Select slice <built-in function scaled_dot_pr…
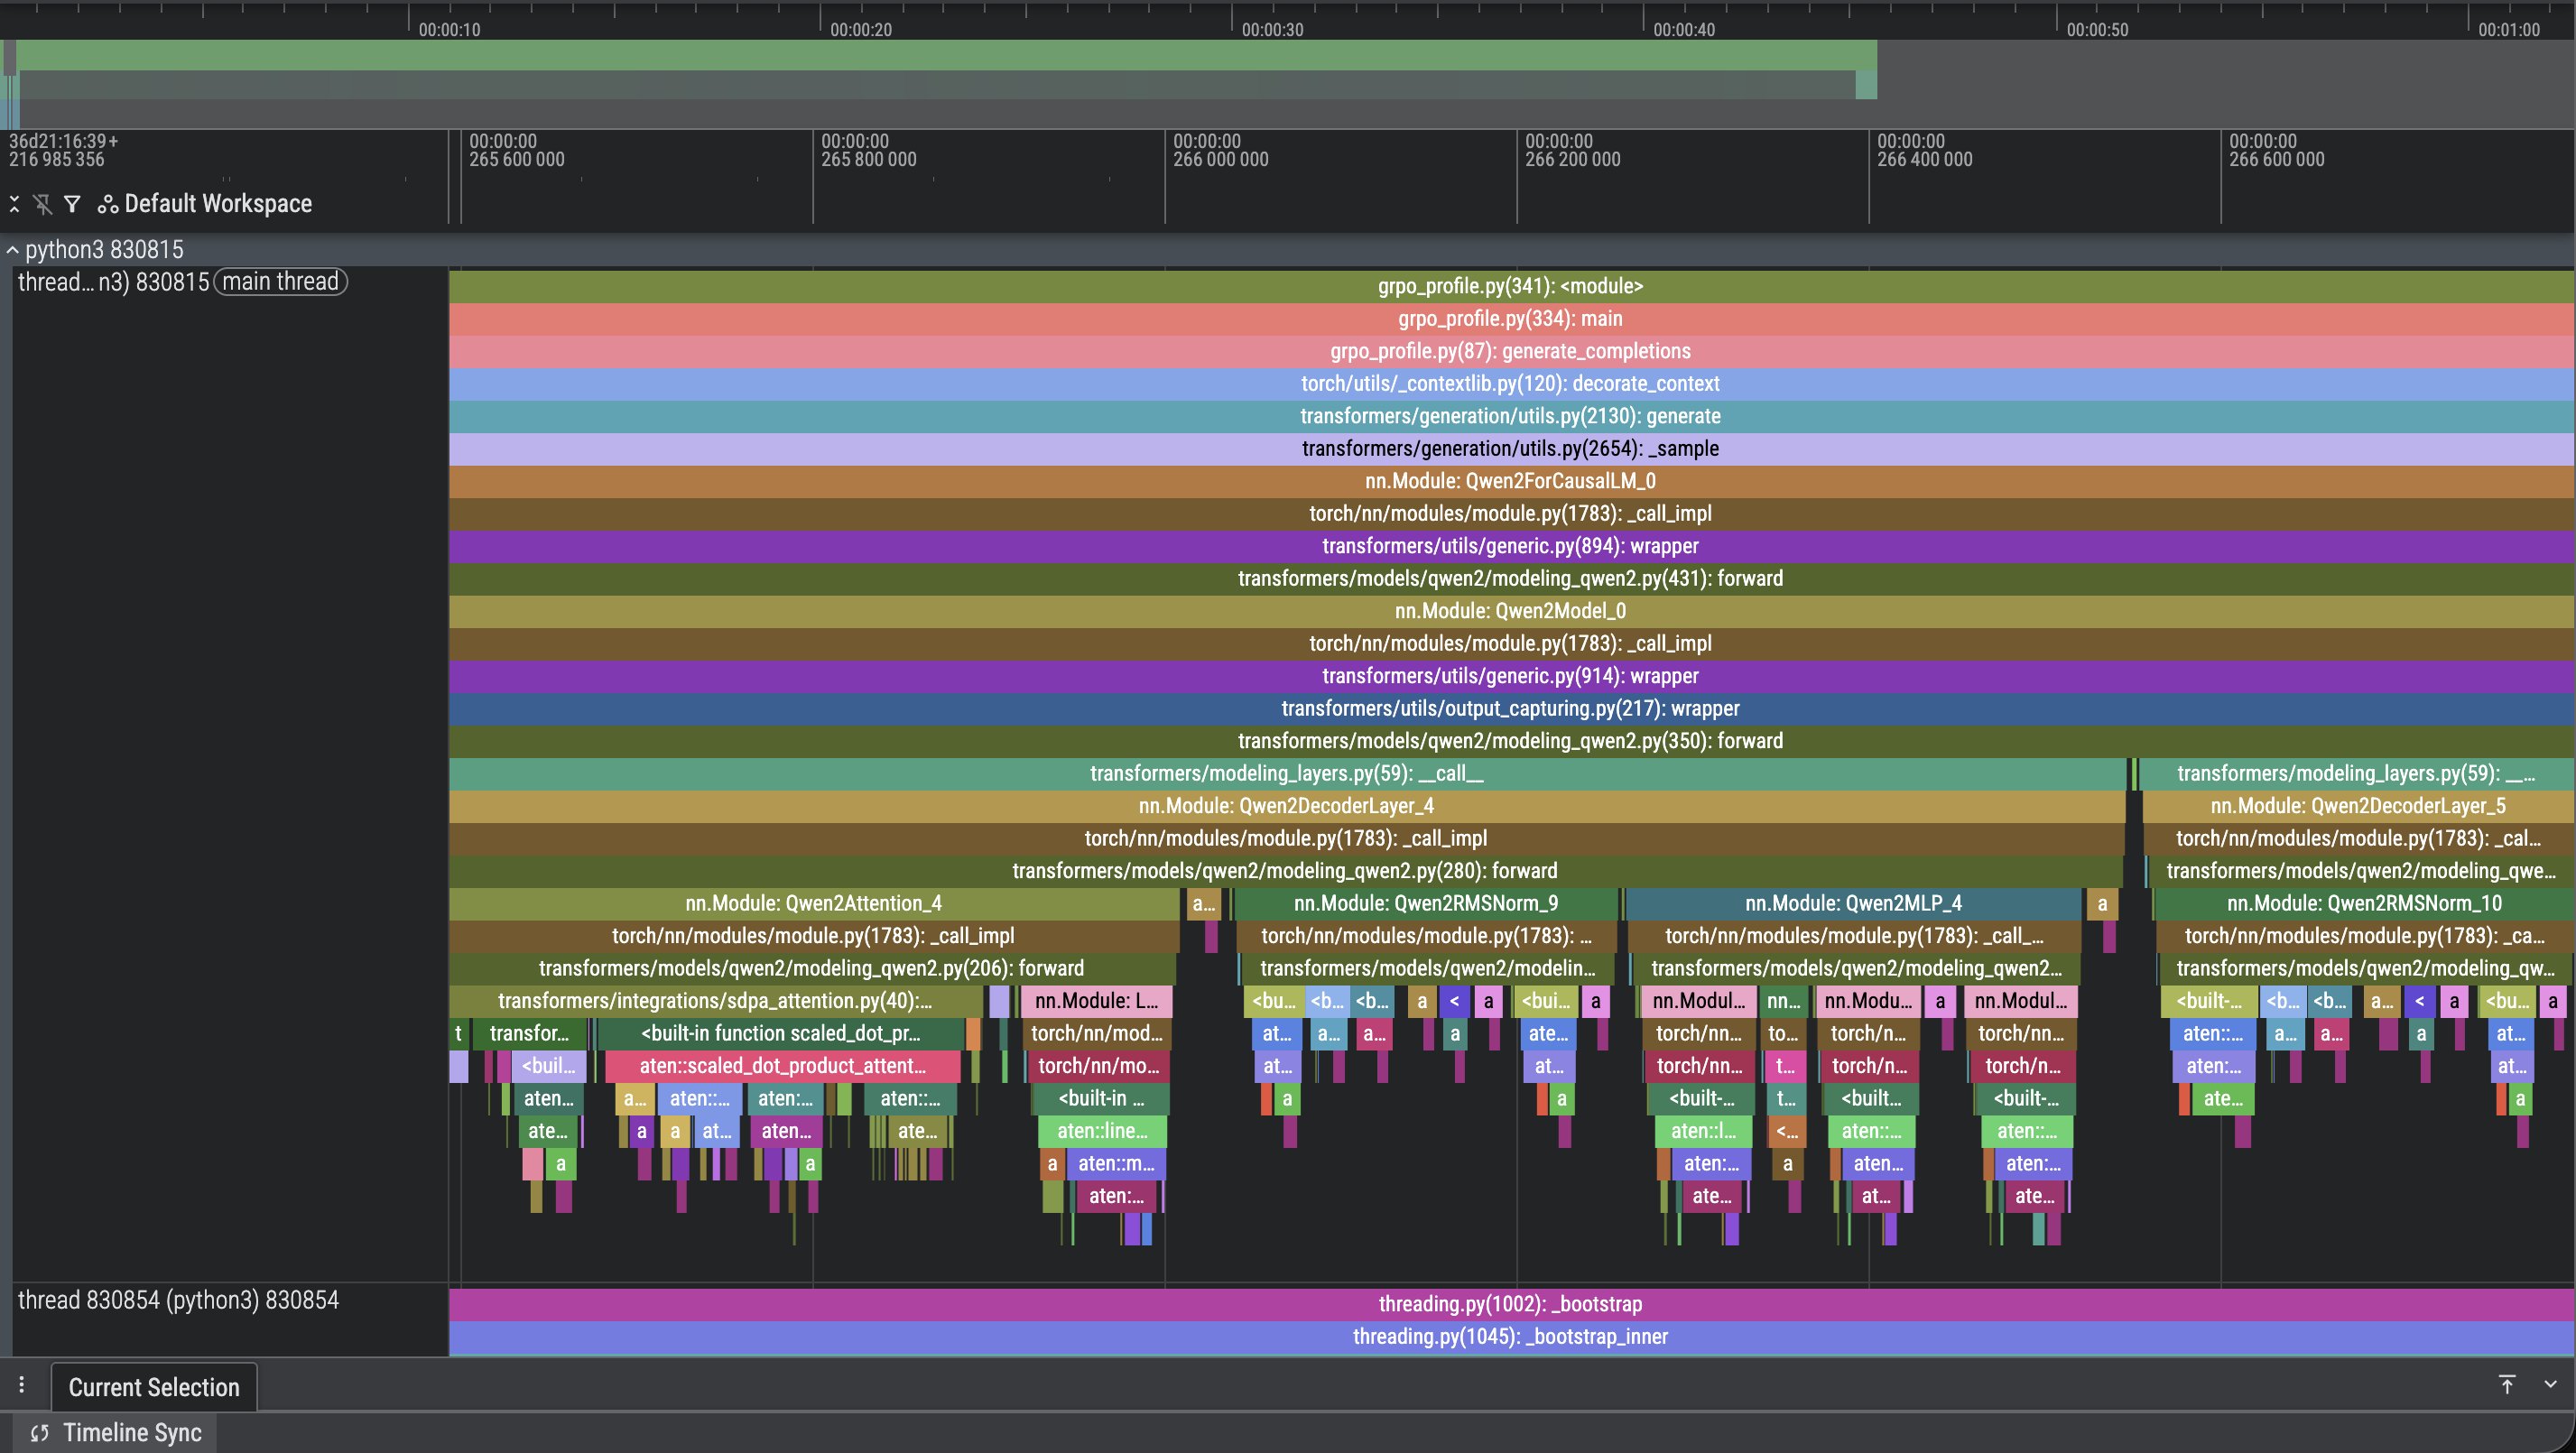The height and width of the screenshot is (1453, 2576). [781, 1034]
